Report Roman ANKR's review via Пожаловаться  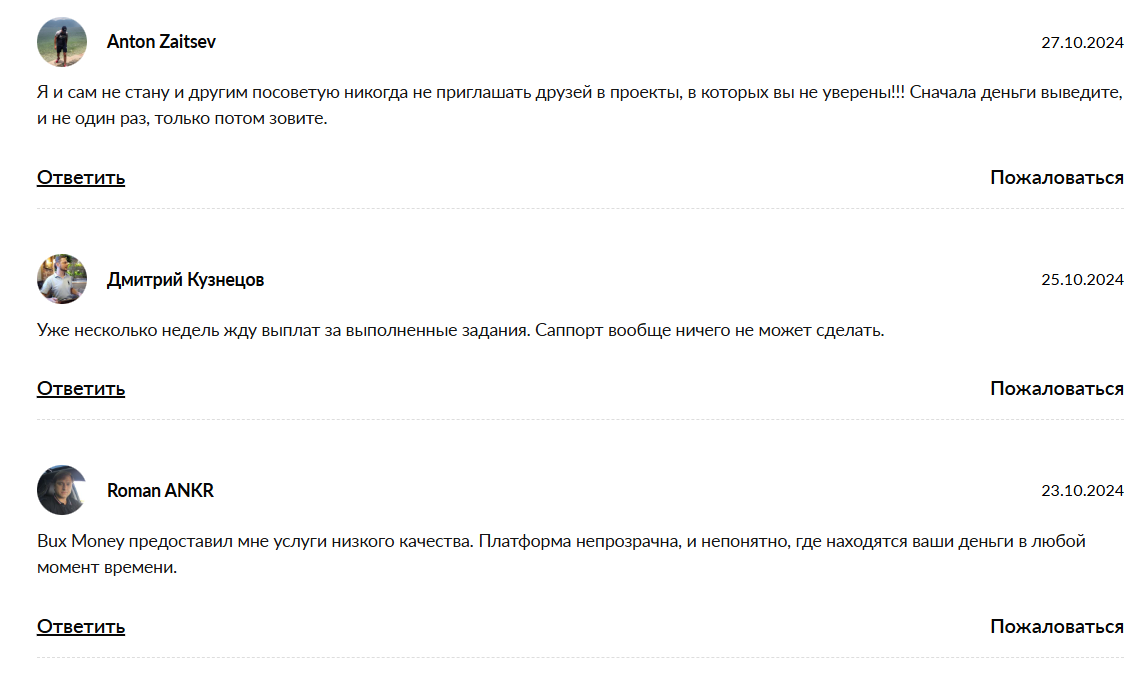(1057, 627)
